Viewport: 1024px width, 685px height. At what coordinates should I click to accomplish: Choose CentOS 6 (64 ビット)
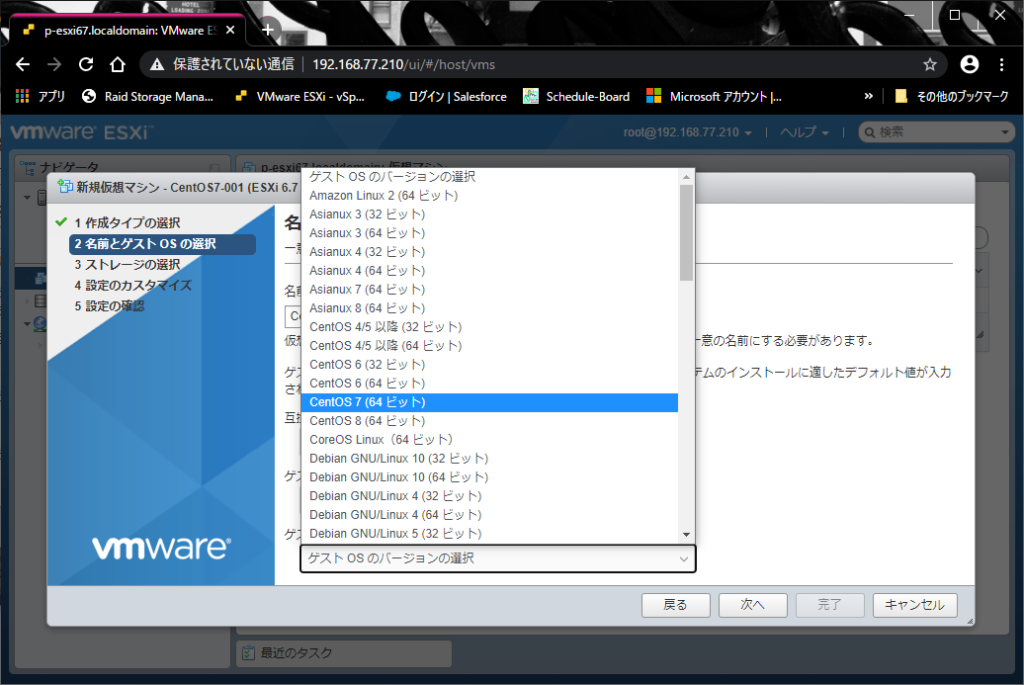coord(489,383)
